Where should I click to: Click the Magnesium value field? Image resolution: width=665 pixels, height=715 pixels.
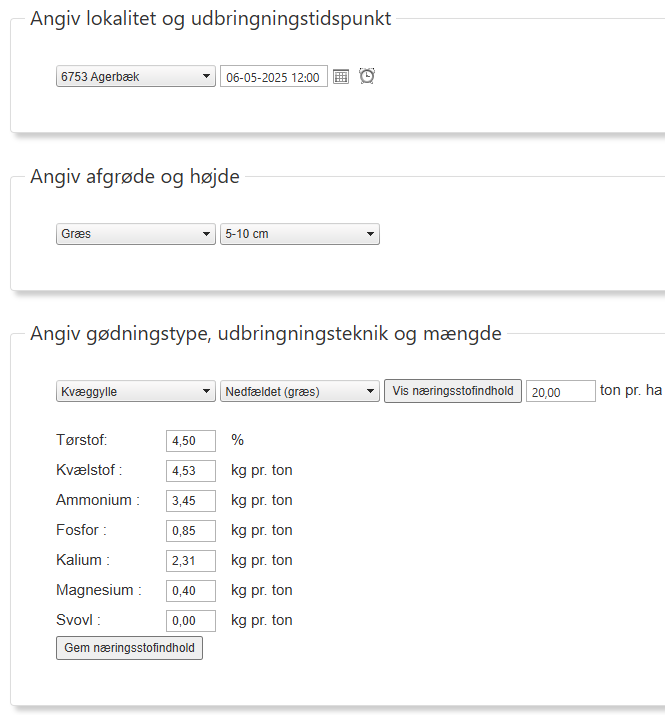point(190,591)
